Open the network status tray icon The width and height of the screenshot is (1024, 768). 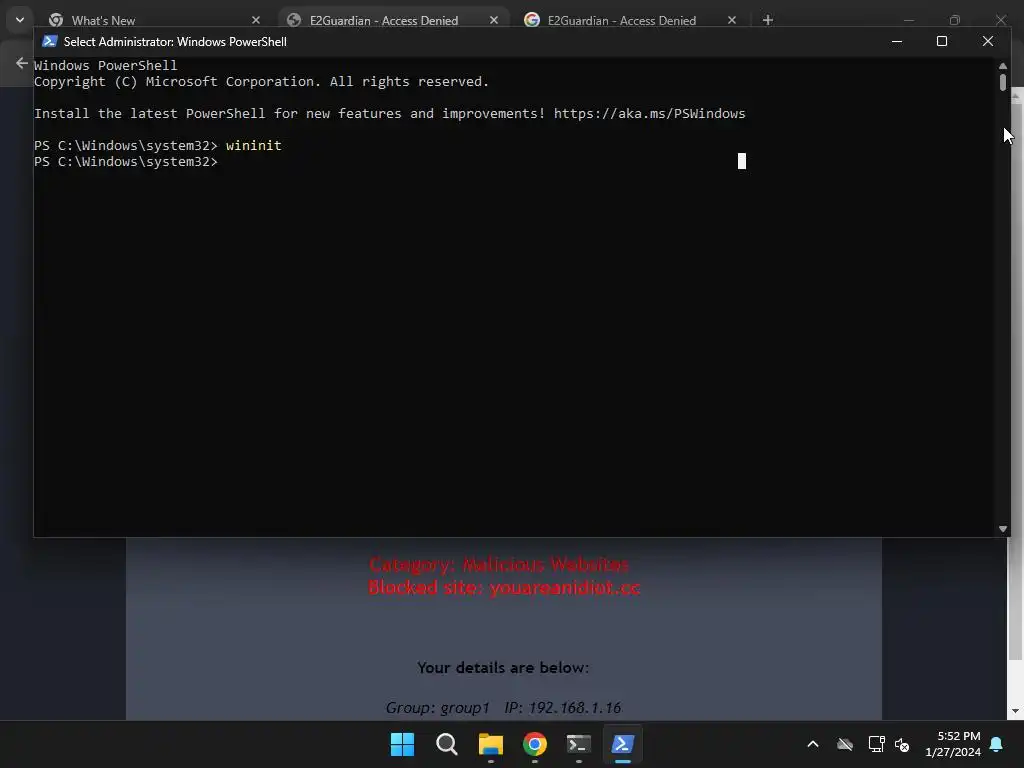(876, 744)
